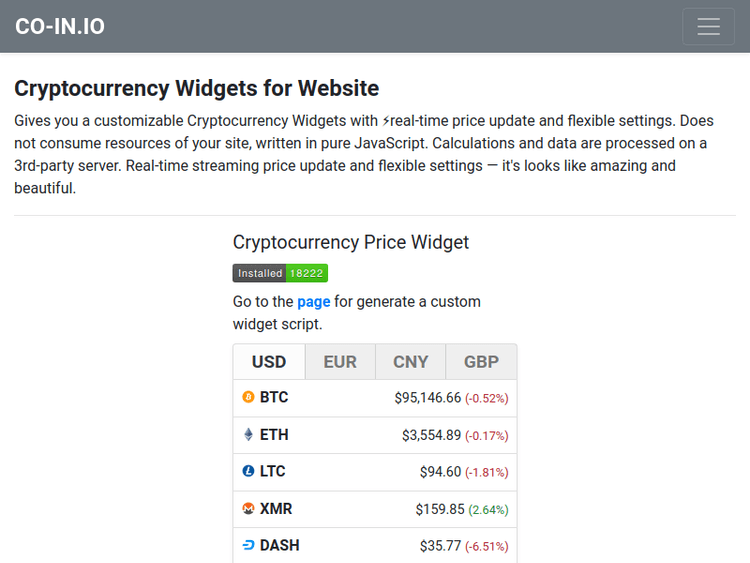Go to CO-IN.IO home logo
The height and width of the screenshot is (563, 750).
click(x=60, y=27)
